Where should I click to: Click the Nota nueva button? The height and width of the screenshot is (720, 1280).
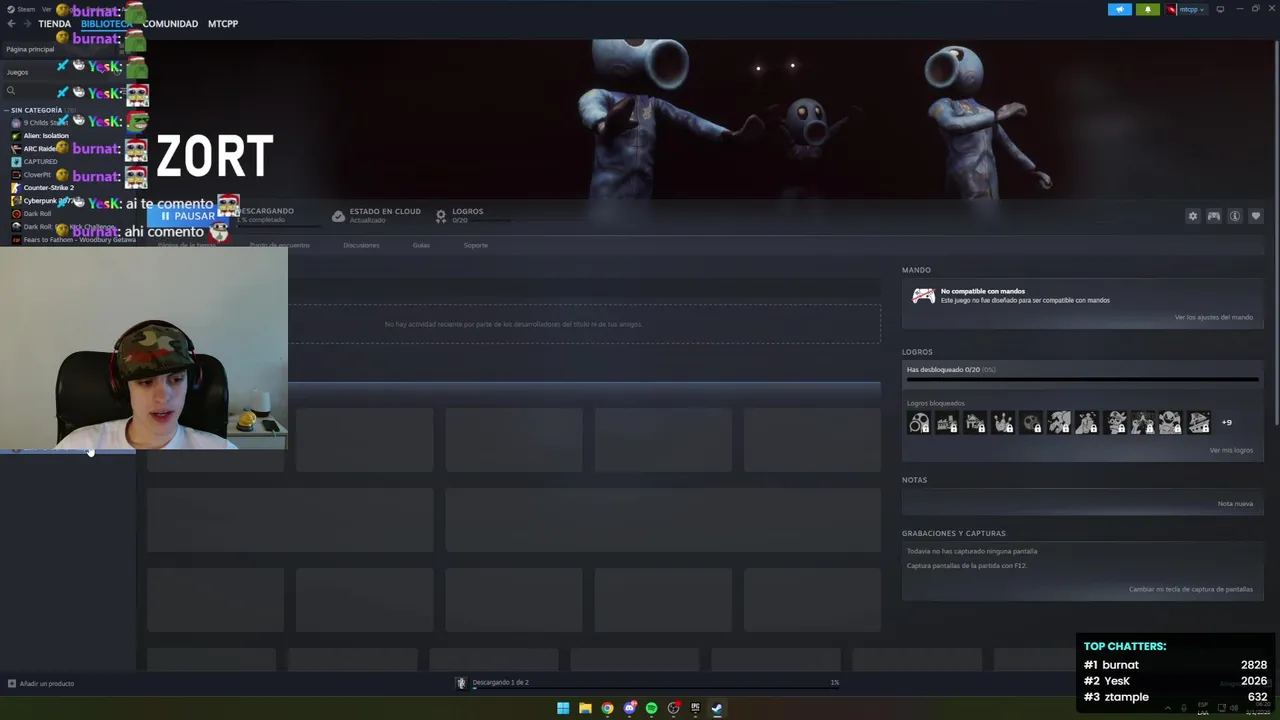1235,504
